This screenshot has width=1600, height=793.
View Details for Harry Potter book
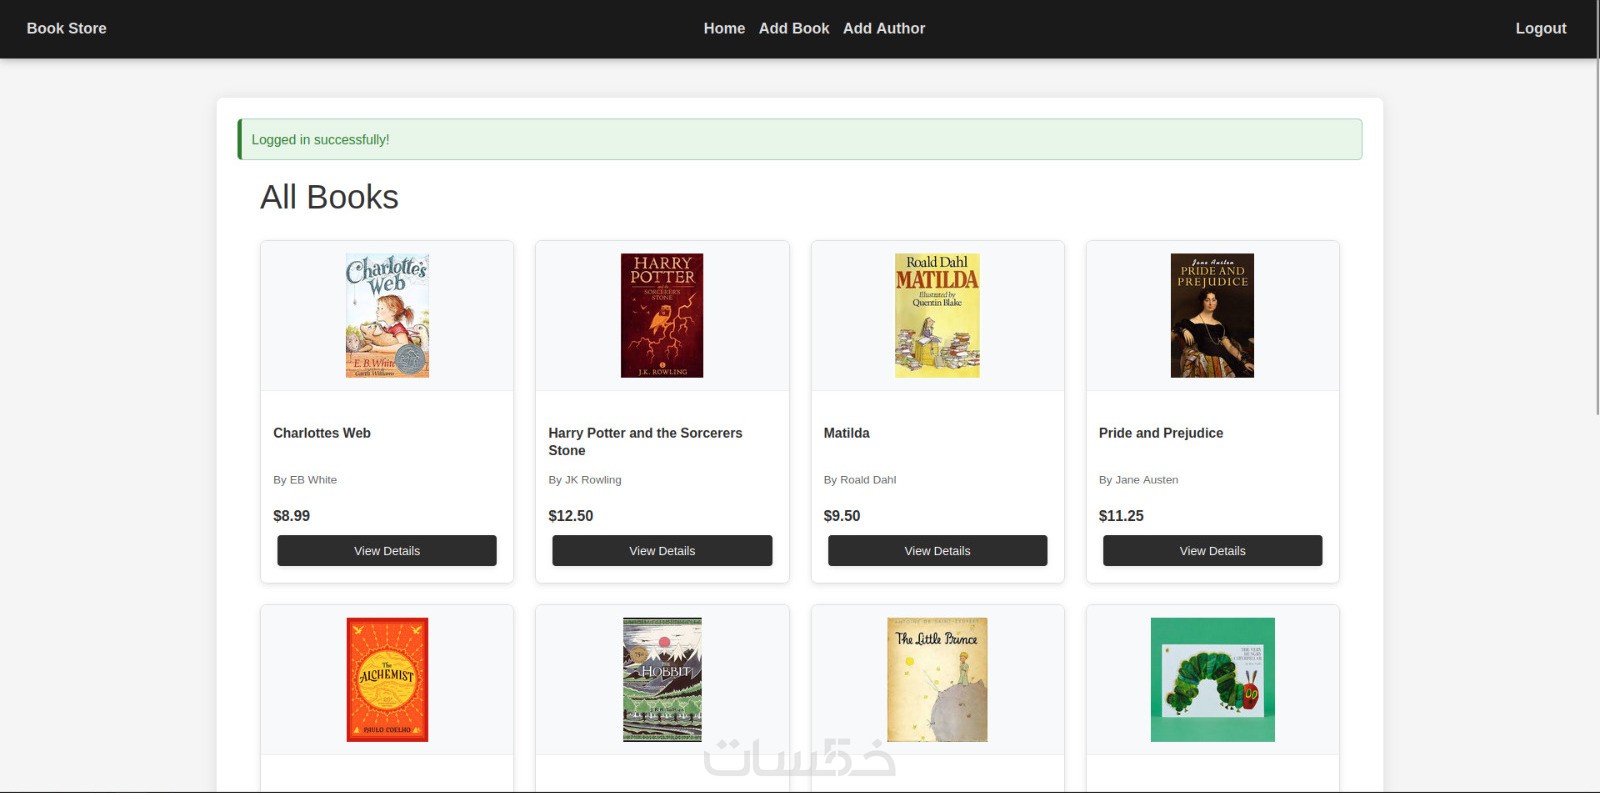point(662,551)
